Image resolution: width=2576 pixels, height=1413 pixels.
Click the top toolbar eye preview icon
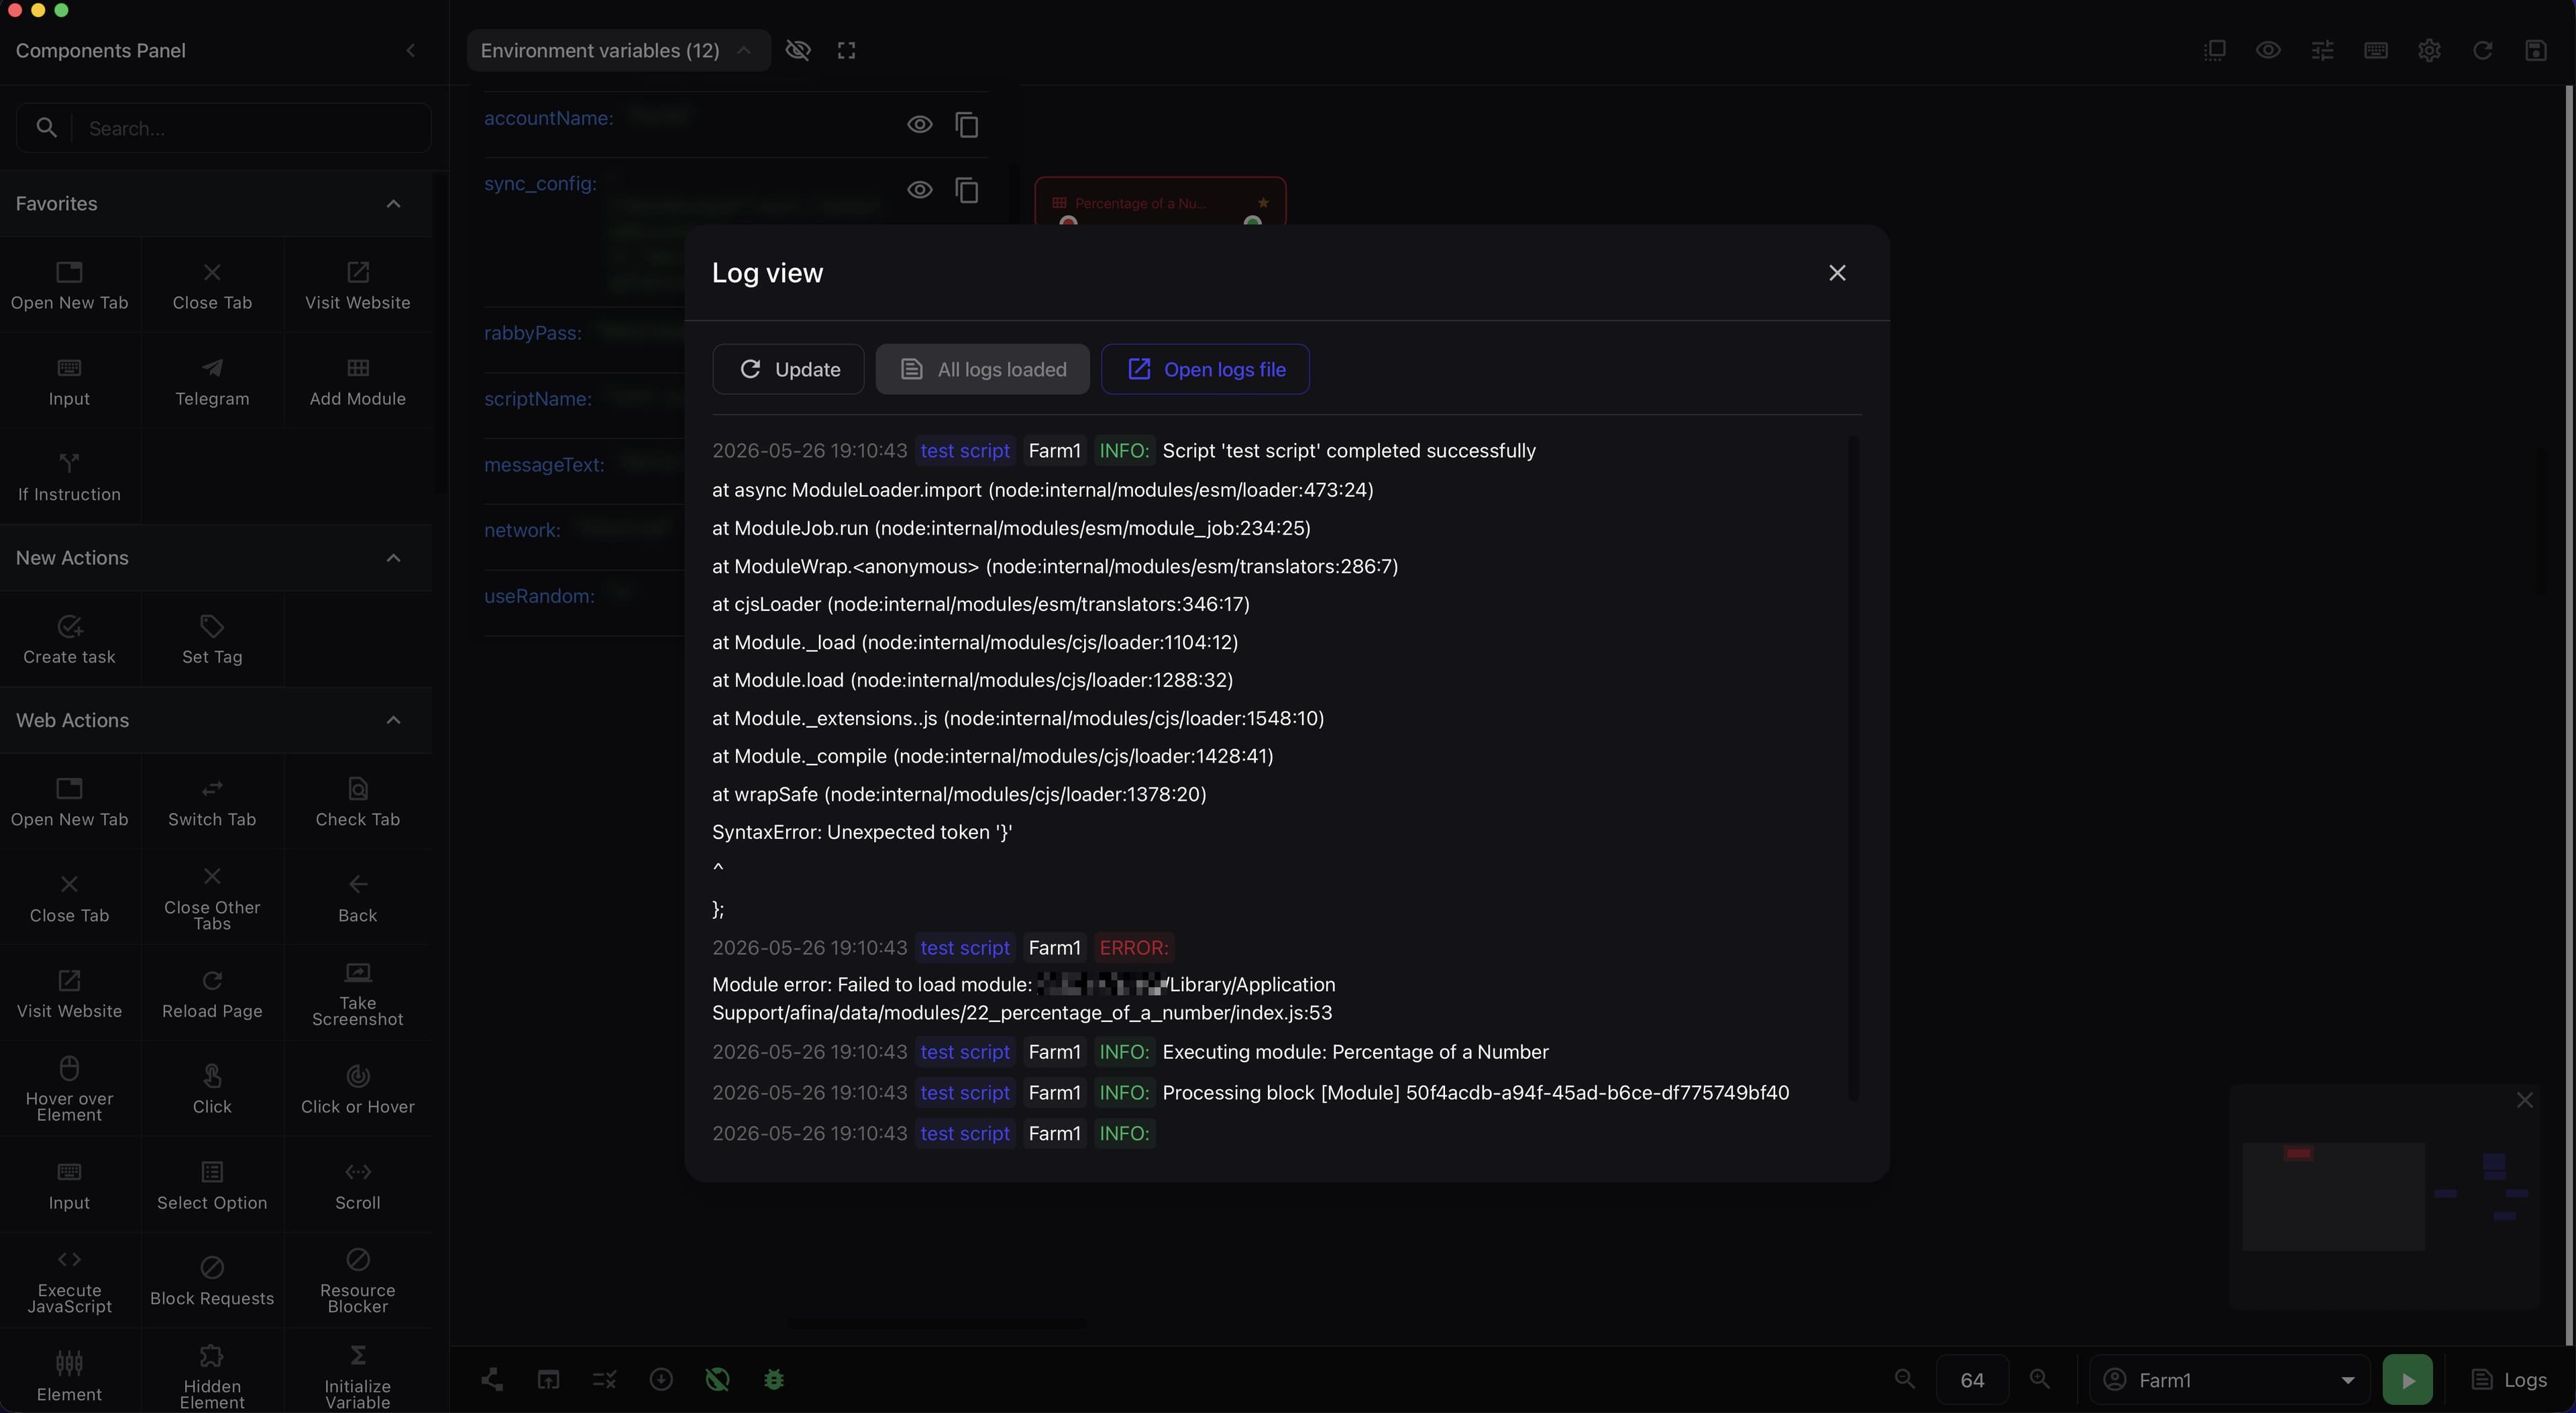[x=2268, y=50]
